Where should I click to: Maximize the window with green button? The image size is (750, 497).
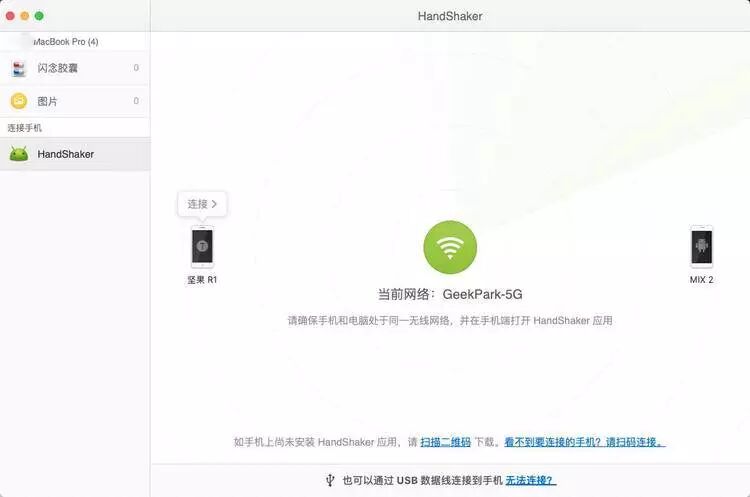point(39,16)
